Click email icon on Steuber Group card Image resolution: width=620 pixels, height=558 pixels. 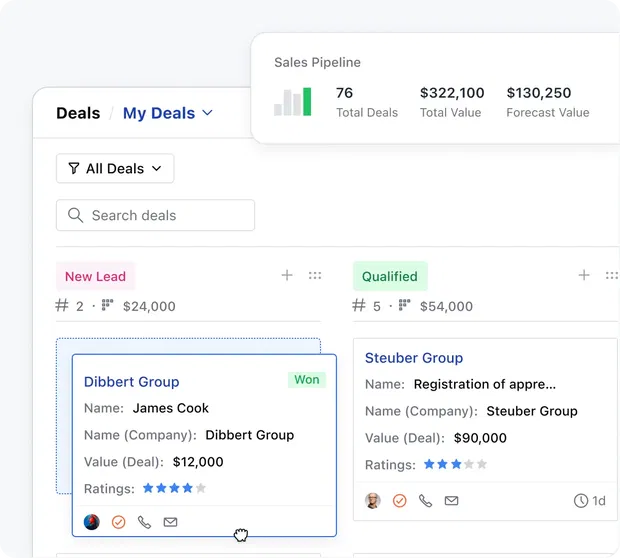[x=452, y=501]
